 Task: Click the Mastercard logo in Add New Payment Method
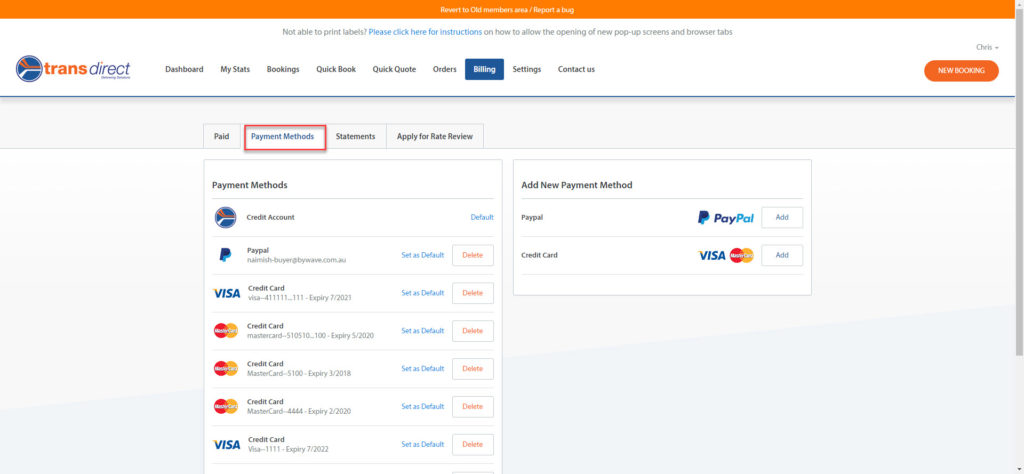pos(741,255)
